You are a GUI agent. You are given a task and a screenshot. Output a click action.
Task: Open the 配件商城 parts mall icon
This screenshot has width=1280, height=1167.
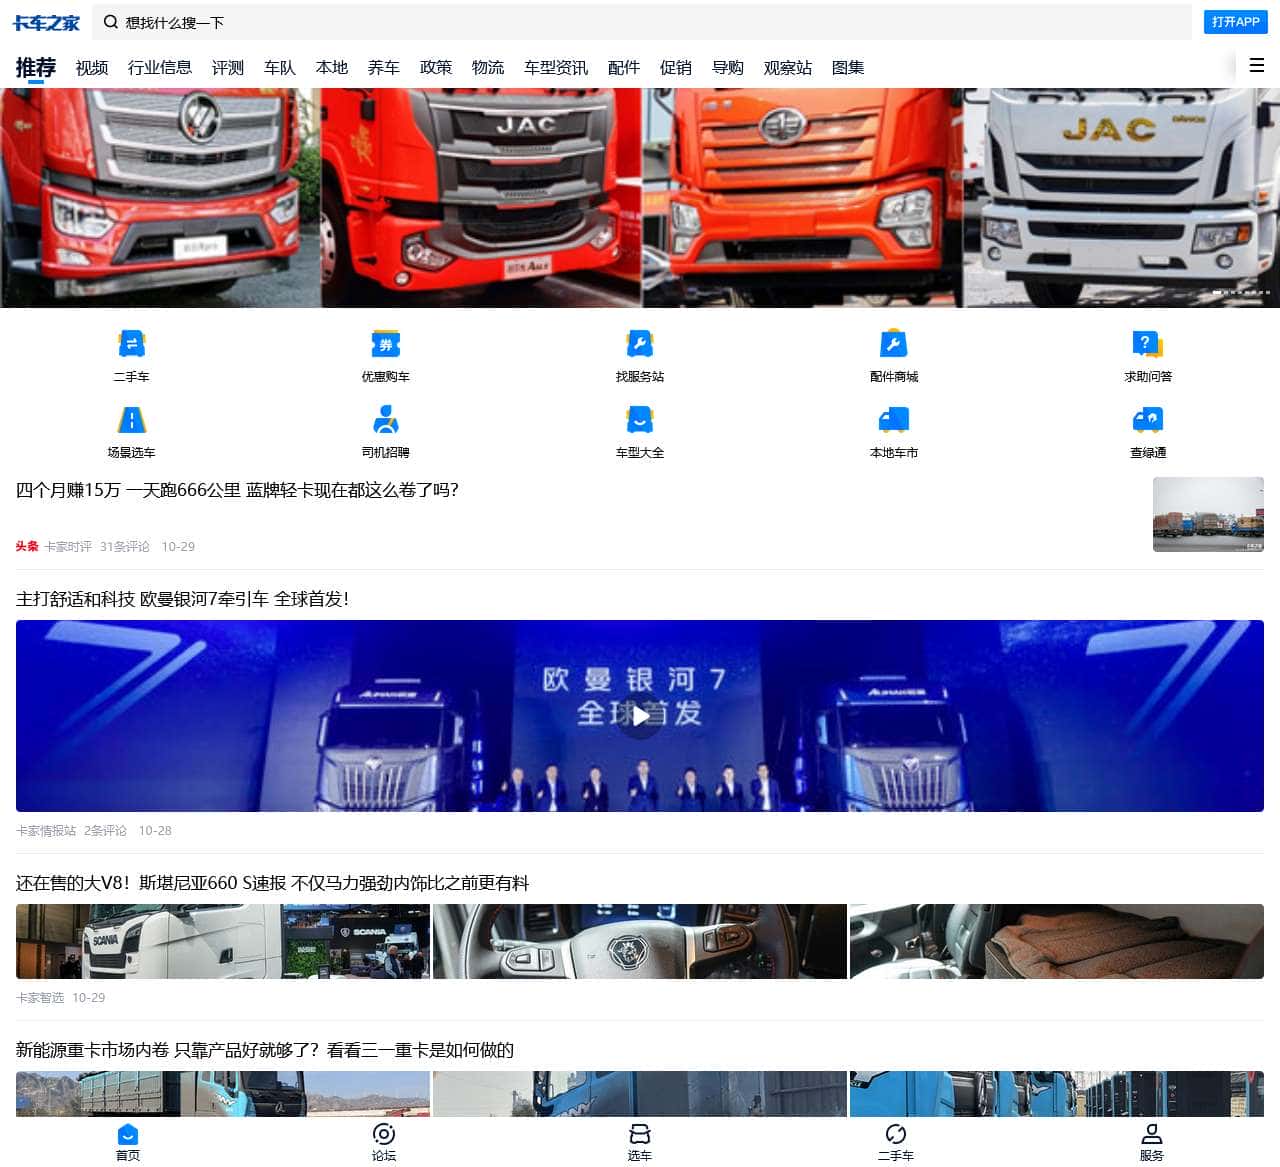[x=893, y=344]
